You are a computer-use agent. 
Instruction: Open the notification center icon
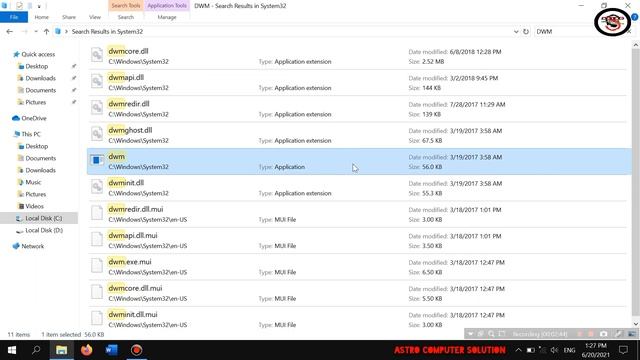(x=623, y=350)
